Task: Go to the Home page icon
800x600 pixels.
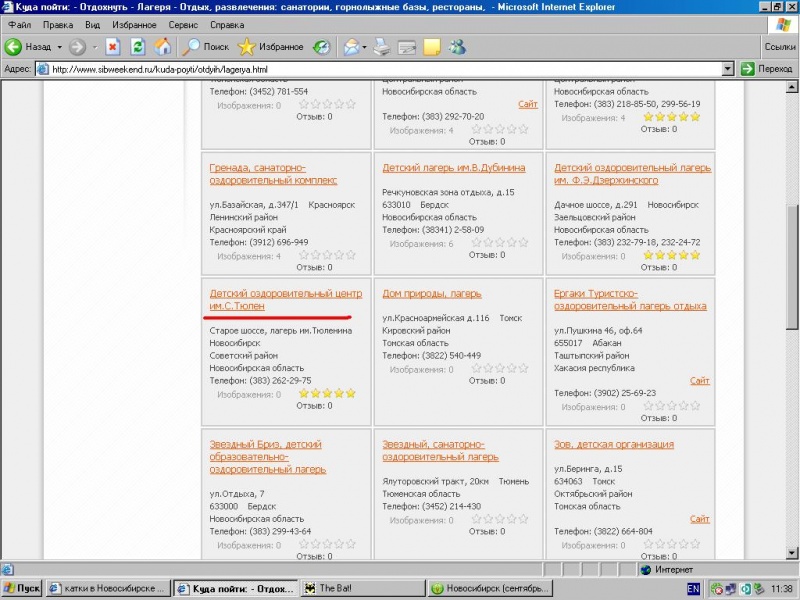Action: [161, 47]
